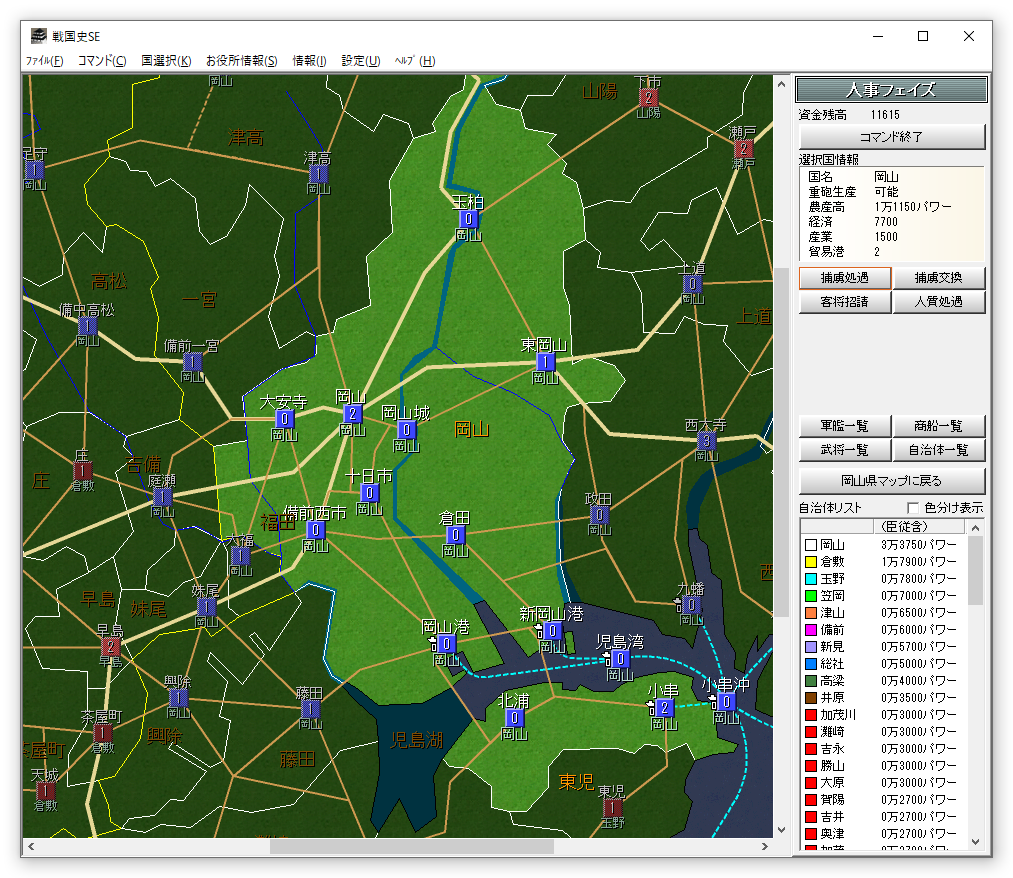Open the お役所情報(S) menu

coord(241,61)
